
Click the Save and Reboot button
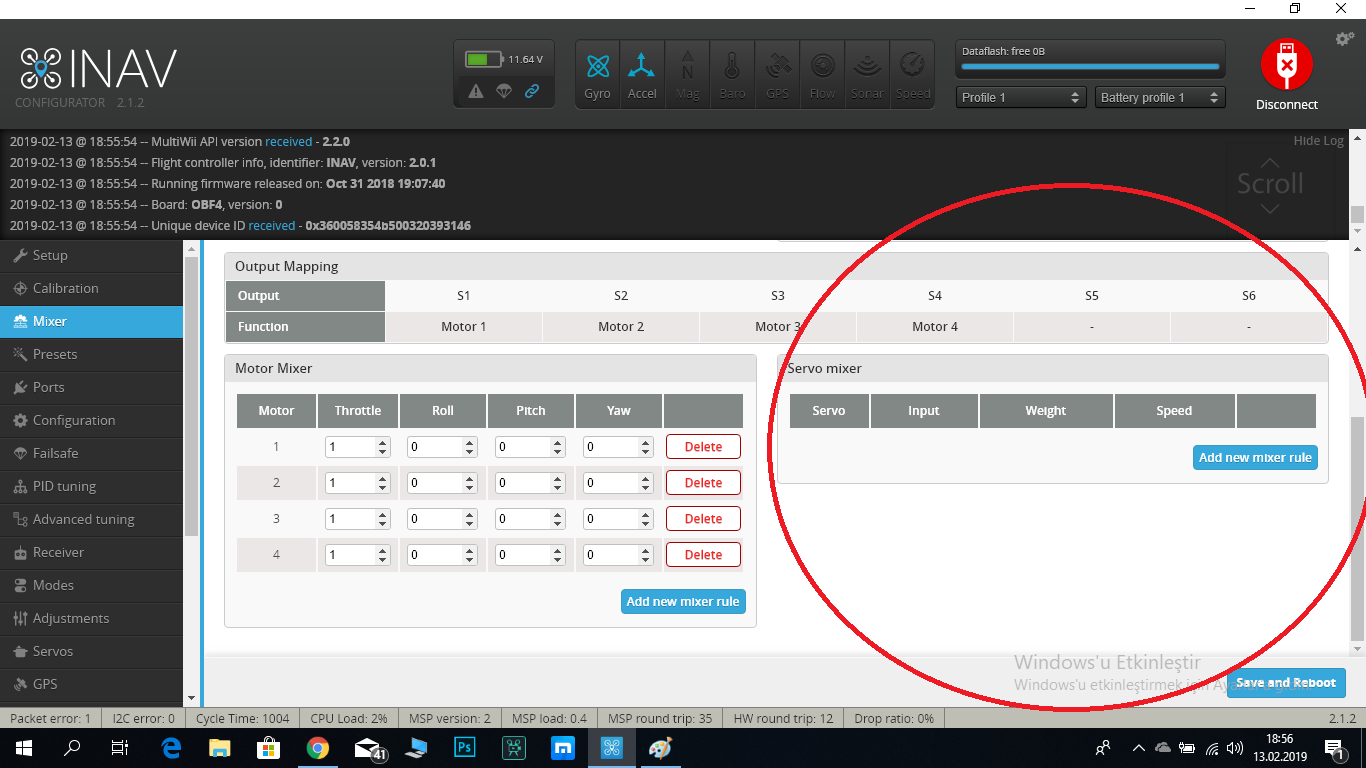[x=1286, y=682]
